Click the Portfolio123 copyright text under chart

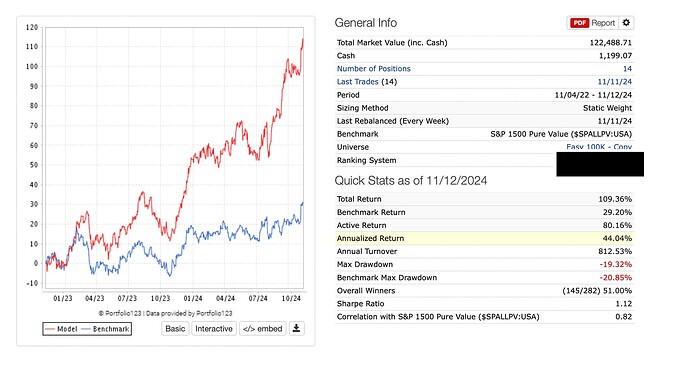165,314
